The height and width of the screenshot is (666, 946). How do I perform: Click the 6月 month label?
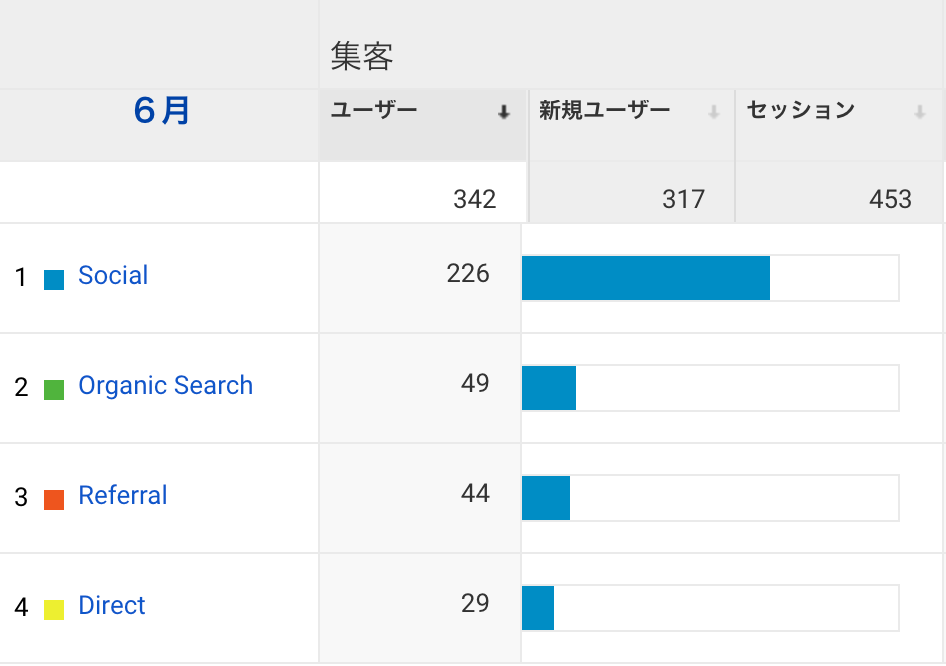pos(161,111)
